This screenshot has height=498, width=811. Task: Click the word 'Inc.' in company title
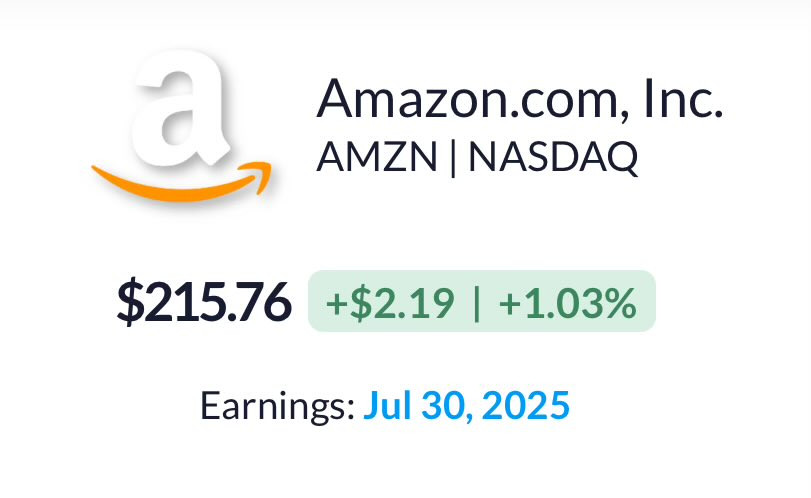683,98
